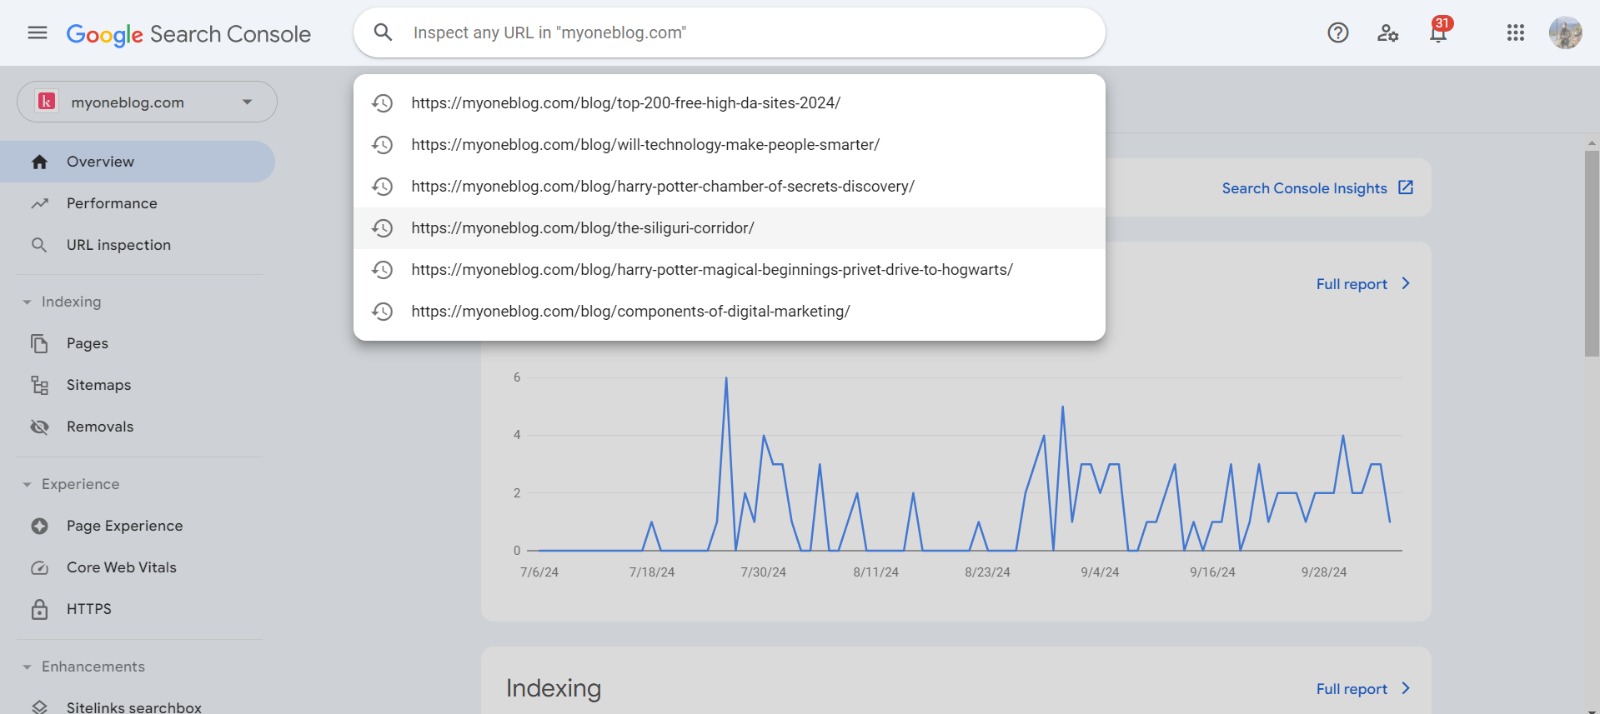The width and height of the screenshot is (1600, 714).
Task: Click the Removals sidebar icon
Action: click(40, 427)
